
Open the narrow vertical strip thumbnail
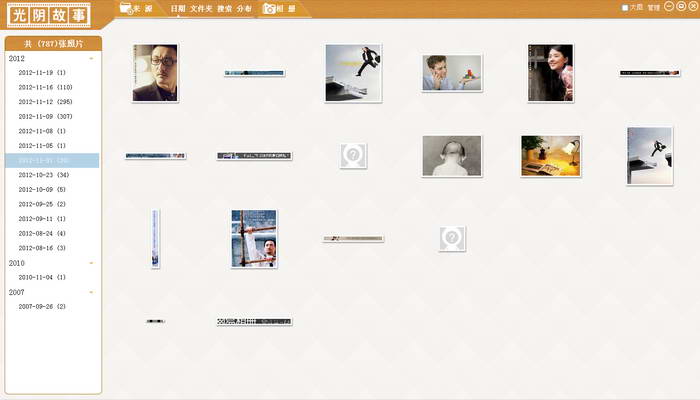155,239
